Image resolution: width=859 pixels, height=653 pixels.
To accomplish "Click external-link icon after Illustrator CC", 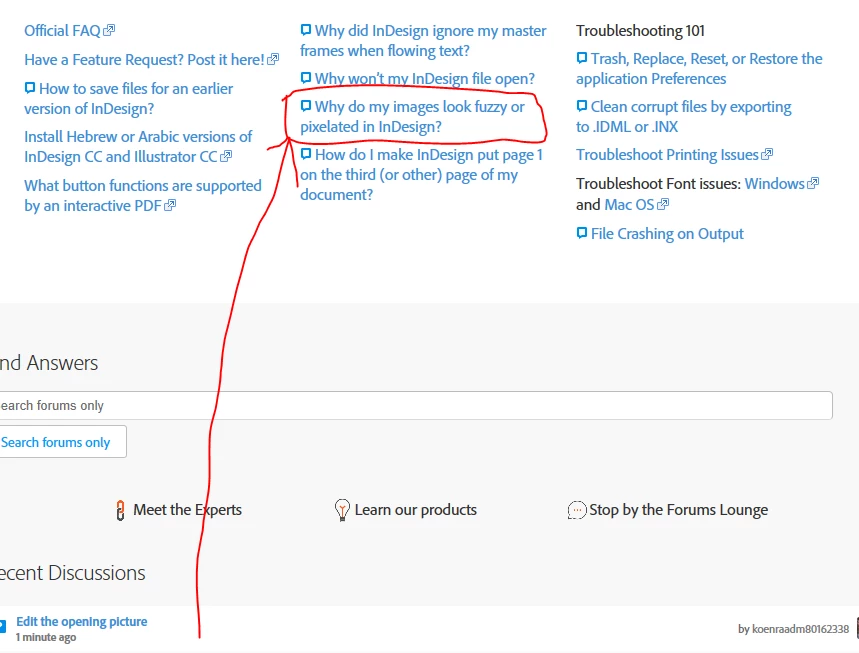I will (x=226, y=156).
